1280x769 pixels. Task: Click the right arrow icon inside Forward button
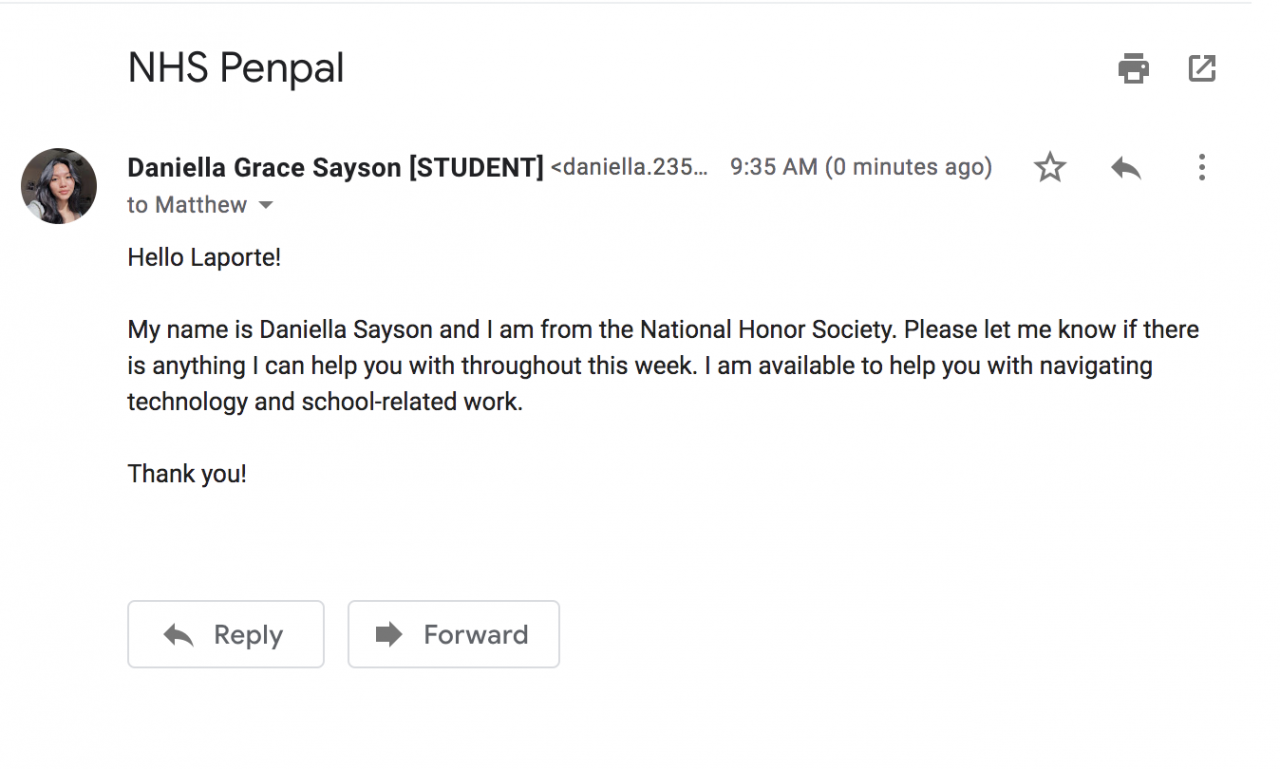tap(389, 634)
